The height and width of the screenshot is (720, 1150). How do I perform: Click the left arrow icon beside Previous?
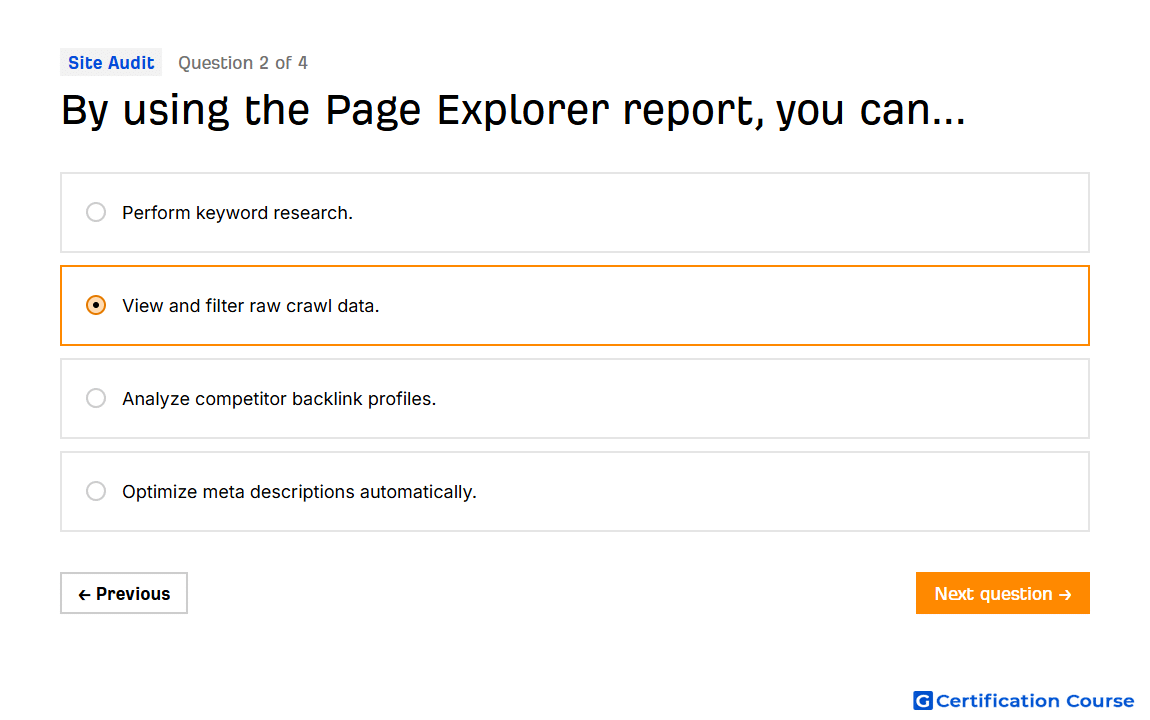(x=84, y=595)
